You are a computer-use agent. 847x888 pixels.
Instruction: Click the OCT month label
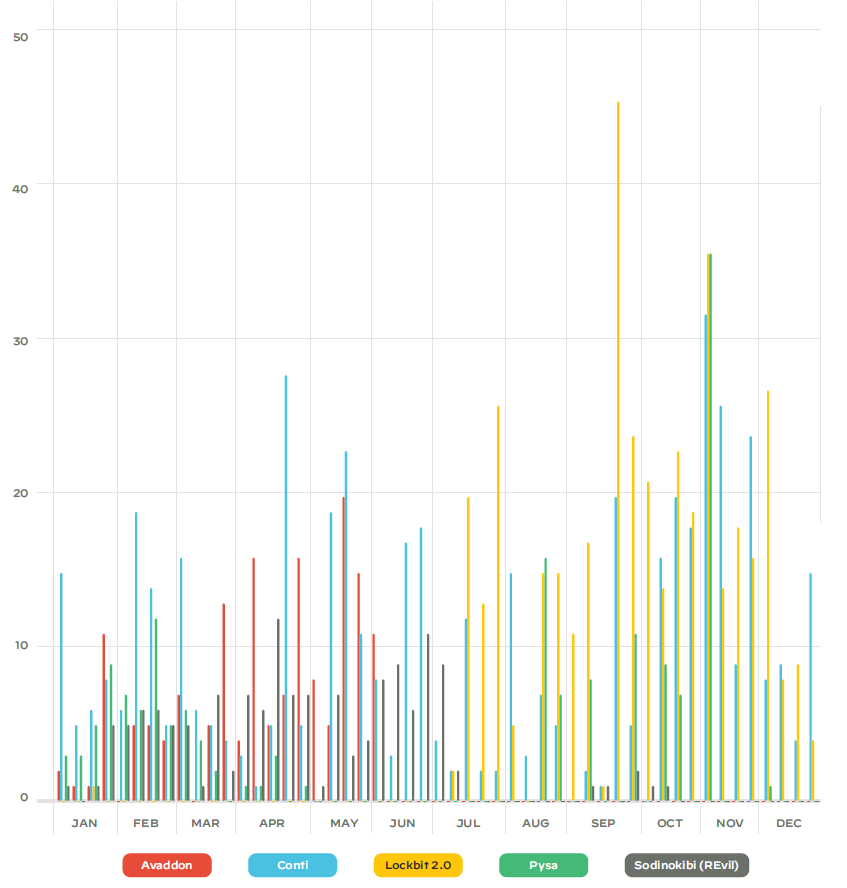670,823
